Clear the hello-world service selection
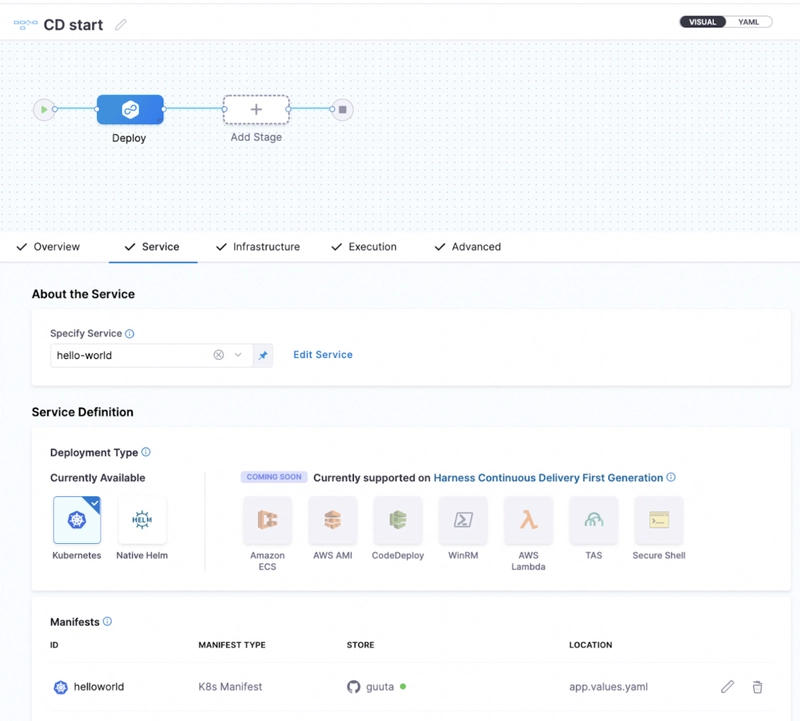Viewport: 800px width, 721px height. click(218, 355)
